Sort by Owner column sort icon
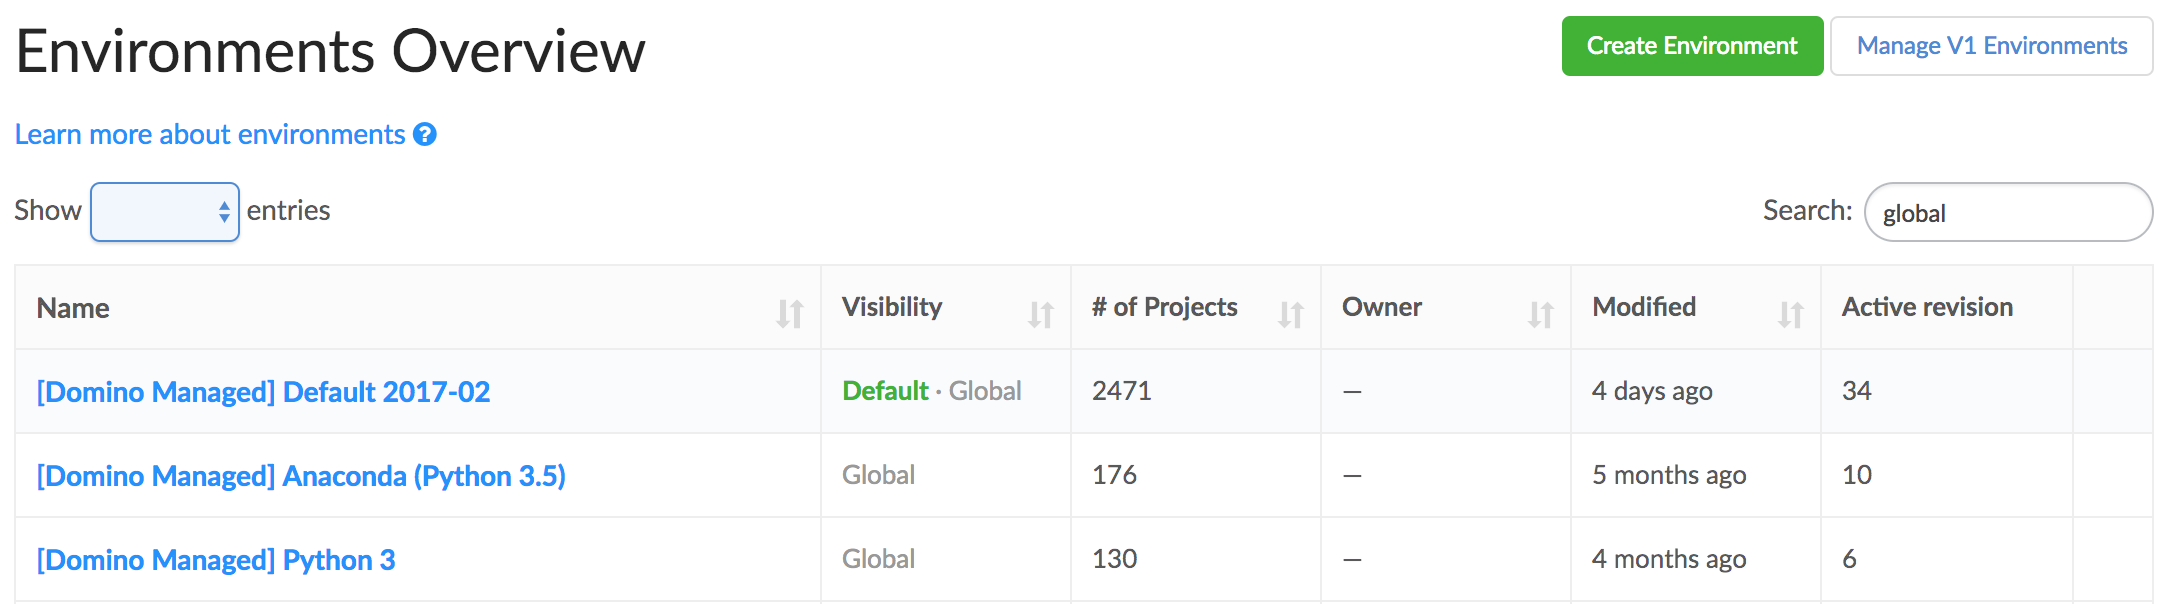Image resolution: width=2168 pixels, height=604 pixels. tap(1541, 314)
